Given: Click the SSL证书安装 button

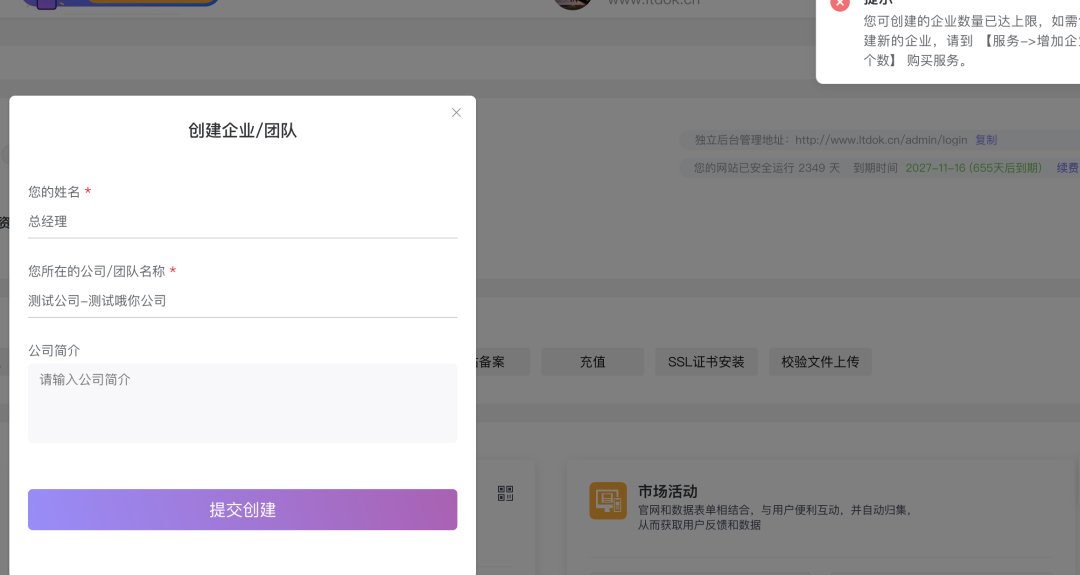Looking at the screenshot, I should (x=706, y=362).
